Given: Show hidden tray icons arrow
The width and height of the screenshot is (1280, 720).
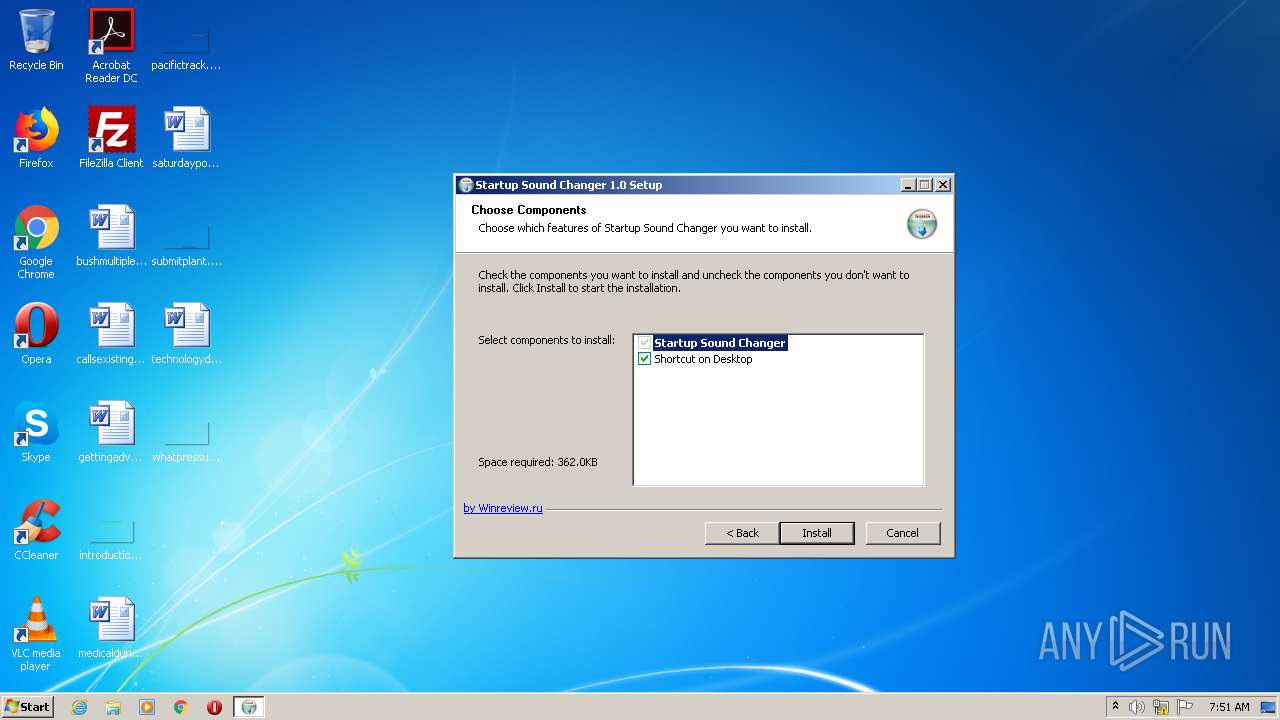Looking at the screenshot, I should (1115, 706).
